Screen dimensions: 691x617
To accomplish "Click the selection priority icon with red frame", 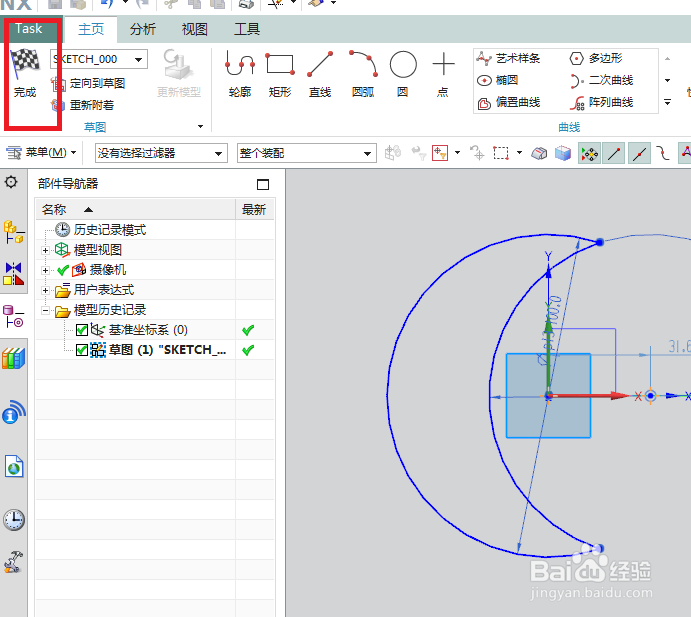I will (x=440, y=153).
